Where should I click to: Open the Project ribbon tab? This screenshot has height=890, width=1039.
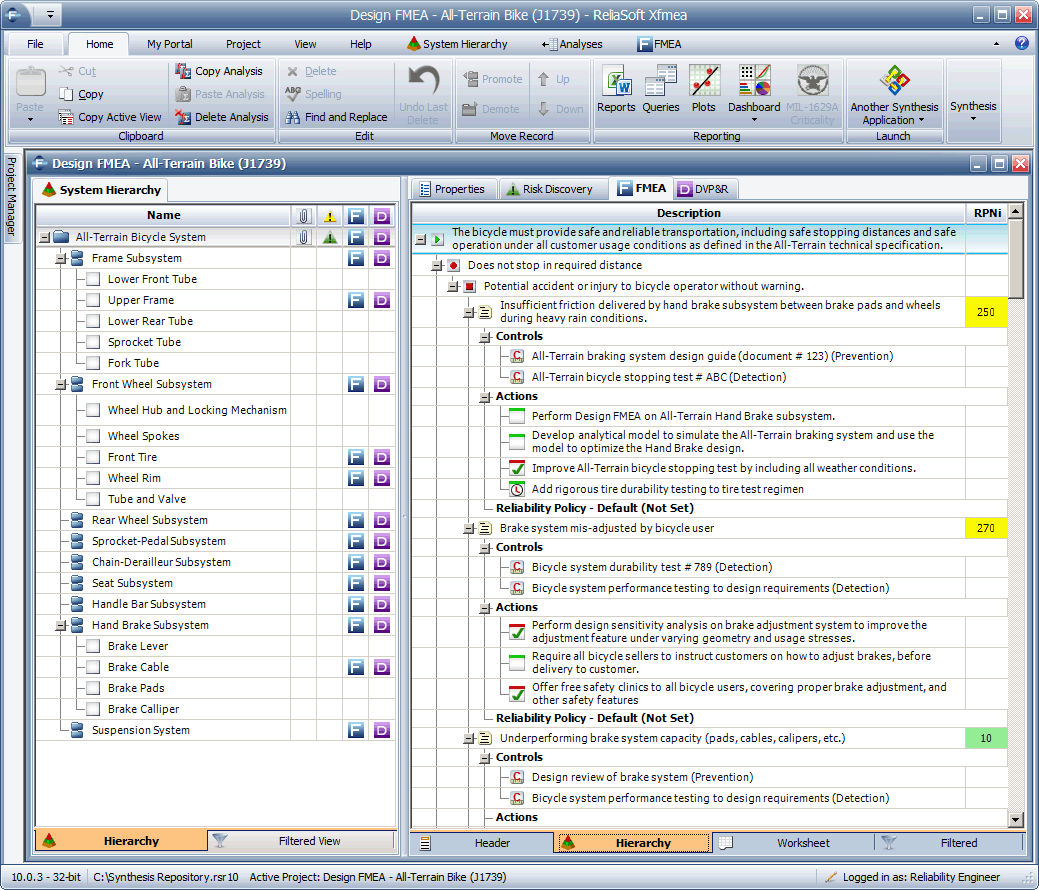243,44
